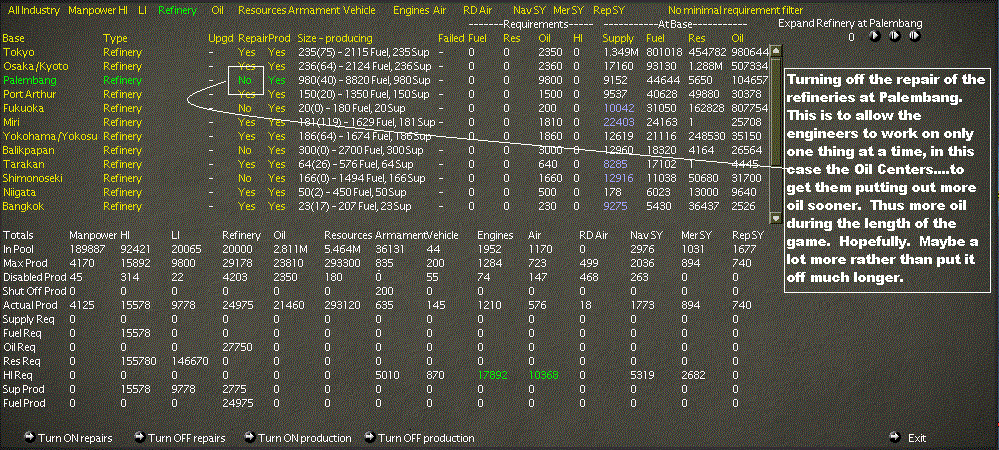
Task: Click Fukuoka's highlighted supply value 10042
Action: pyautogui.click(x=618, y=108)
